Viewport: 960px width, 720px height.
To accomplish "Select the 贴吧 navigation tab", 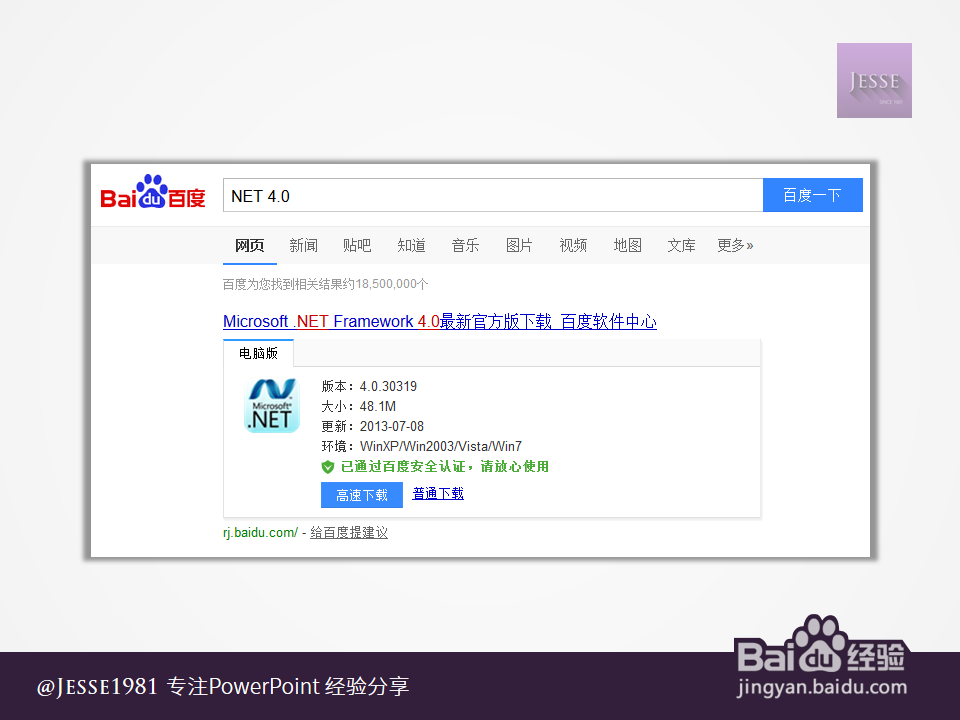I will [357, 245].
